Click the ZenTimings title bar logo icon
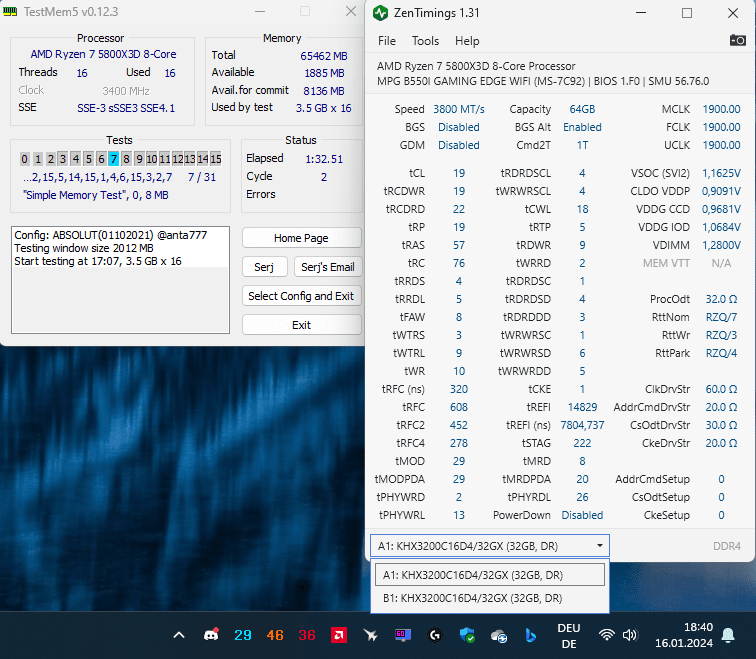This screenshot has width=756, height=659. coord(380,13)
